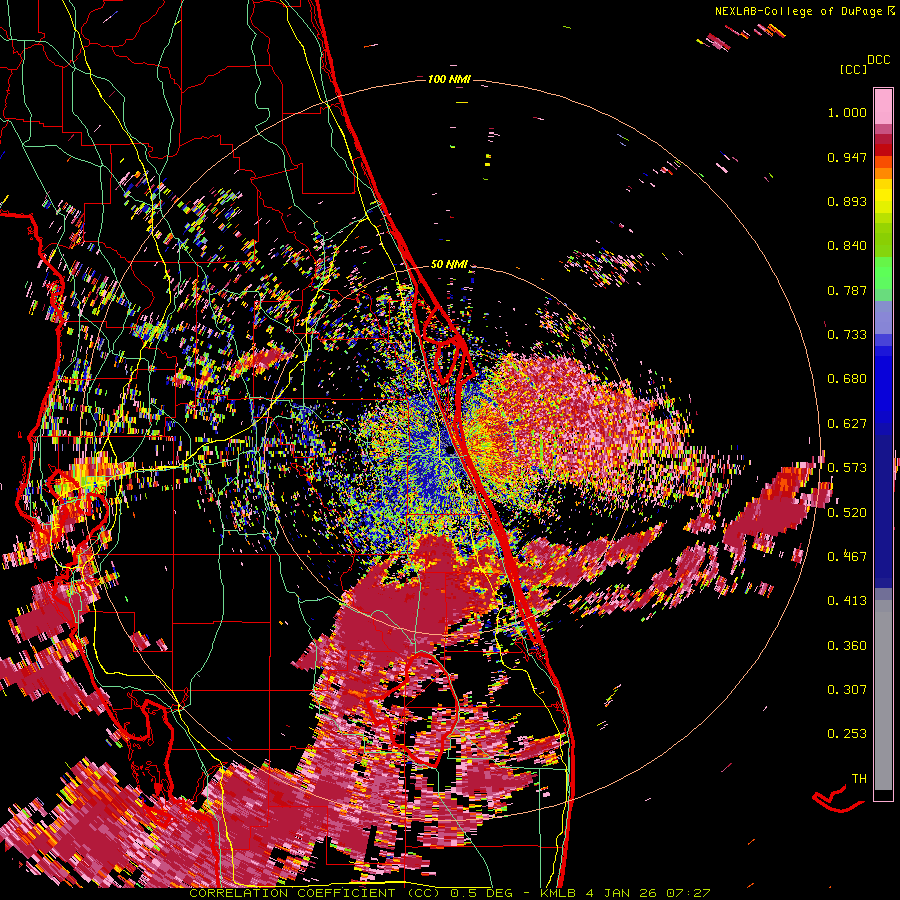900x900 pixels.
Task: Click the DCC label above color scale
Action: [878, 60]
